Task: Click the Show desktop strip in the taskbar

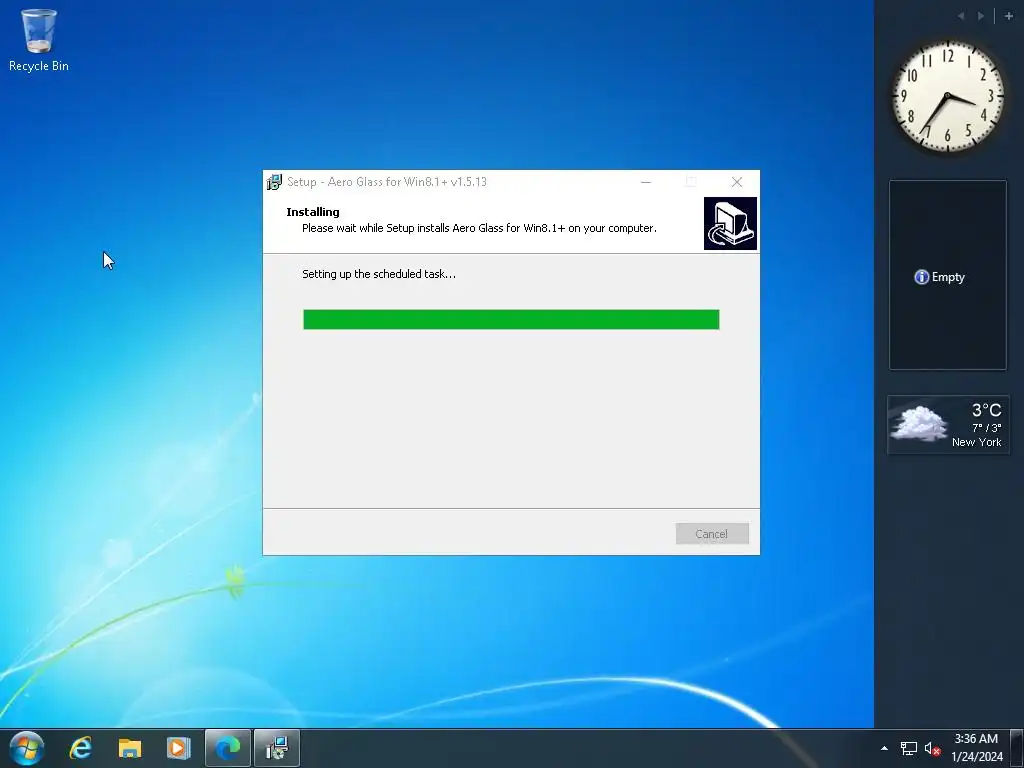Action: [1017, 748]
